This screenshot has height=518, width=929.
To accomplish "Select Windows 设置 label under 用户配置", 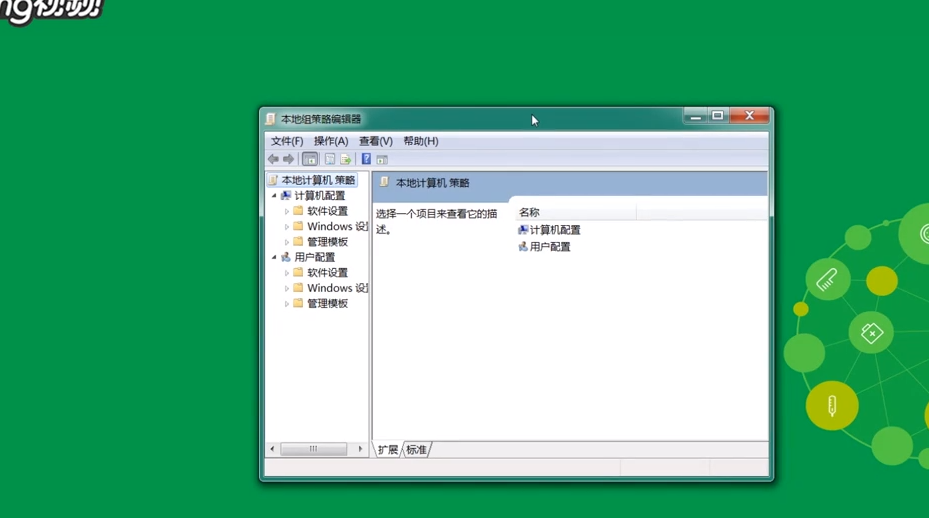I will coord(338,288).
